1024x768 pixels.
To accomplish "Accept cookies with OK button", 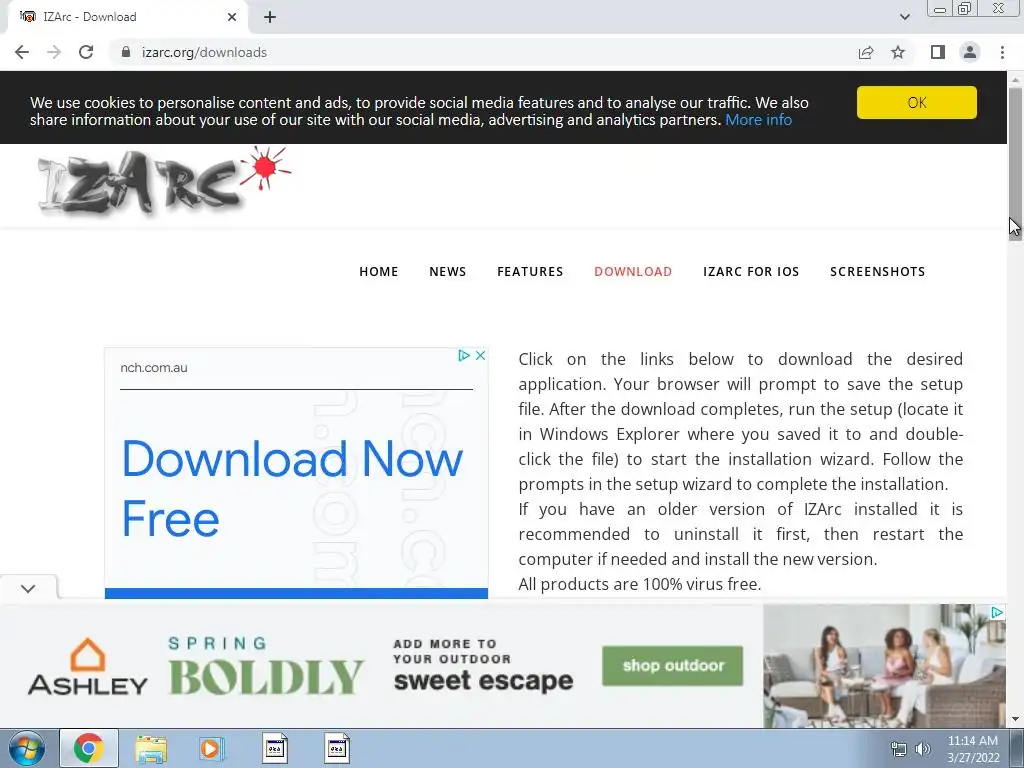I will pos(917,103).
